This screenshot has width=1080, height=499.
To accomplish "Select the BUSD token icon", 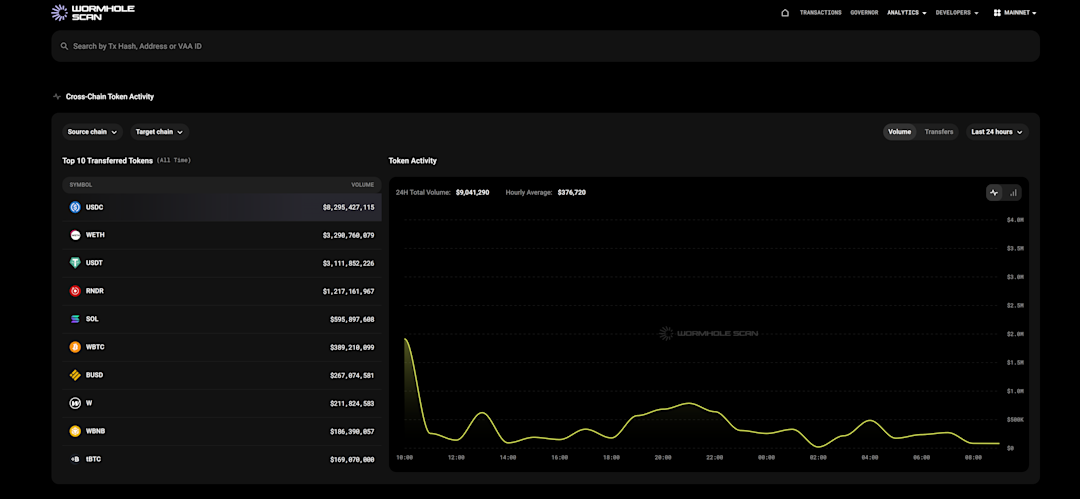I will click(x=75, y=375).
